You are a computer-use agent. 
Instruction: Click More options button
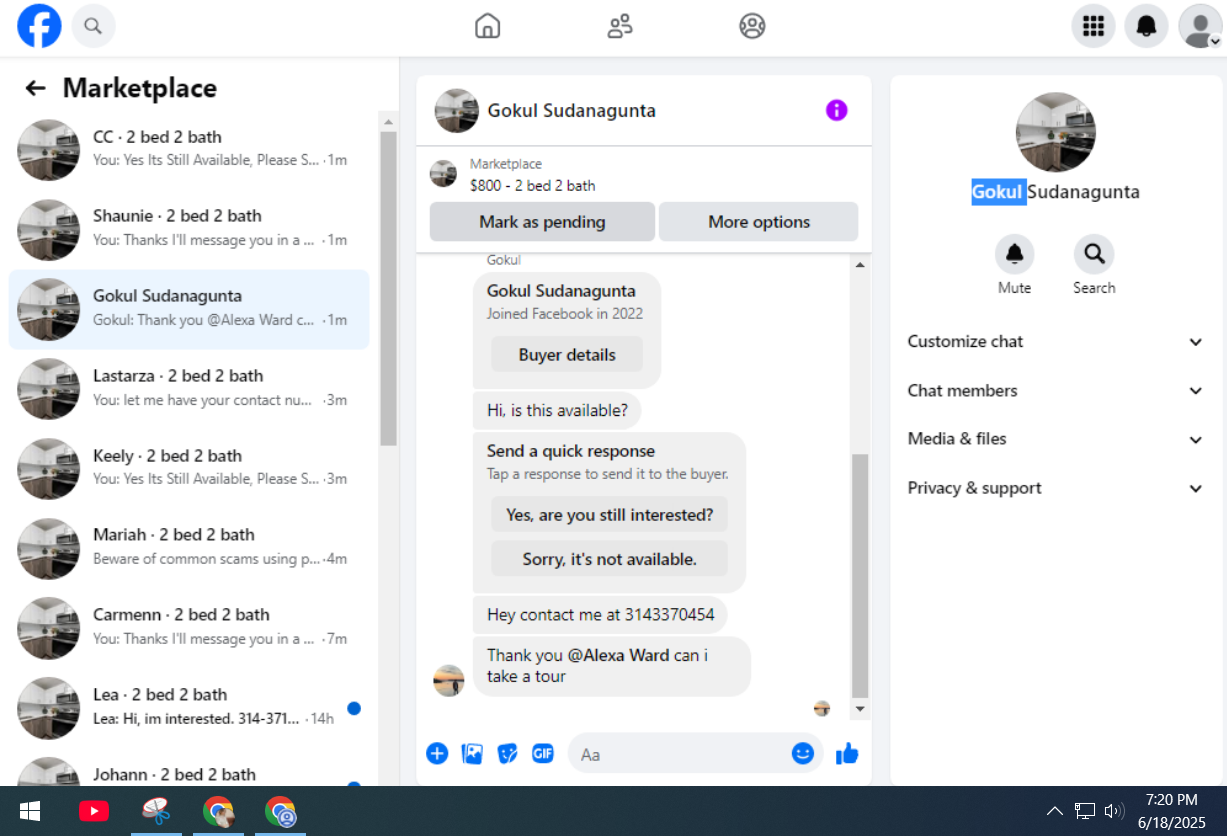pyautogui.click(x=759, y=222)
